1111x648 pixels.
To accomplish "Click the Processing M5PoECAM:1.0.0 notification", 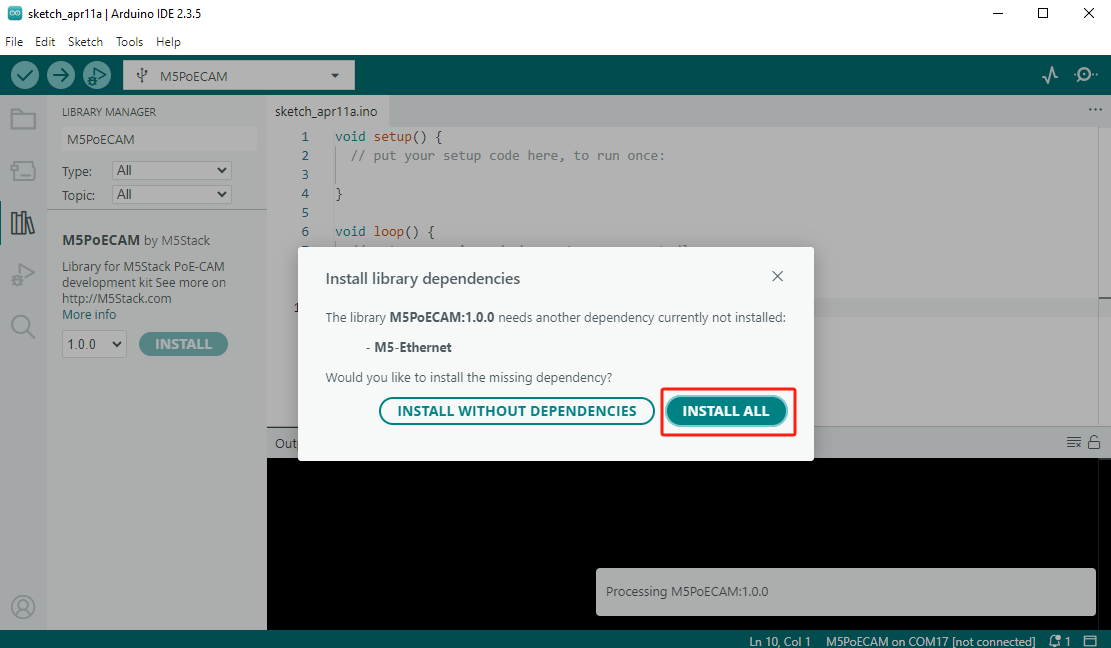I will pos(846,592).
